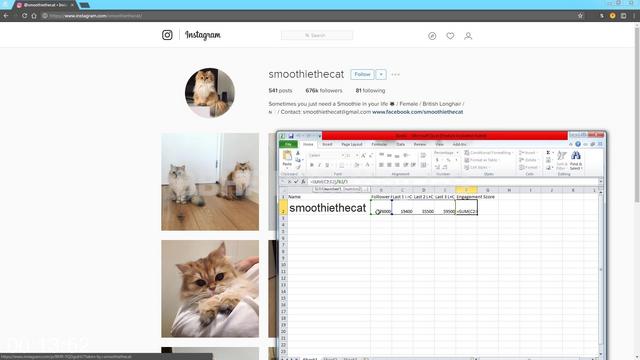Click the Instagram wordmark link
The width and height of the screenshot is (640, 360).
[x=203, y=35]
